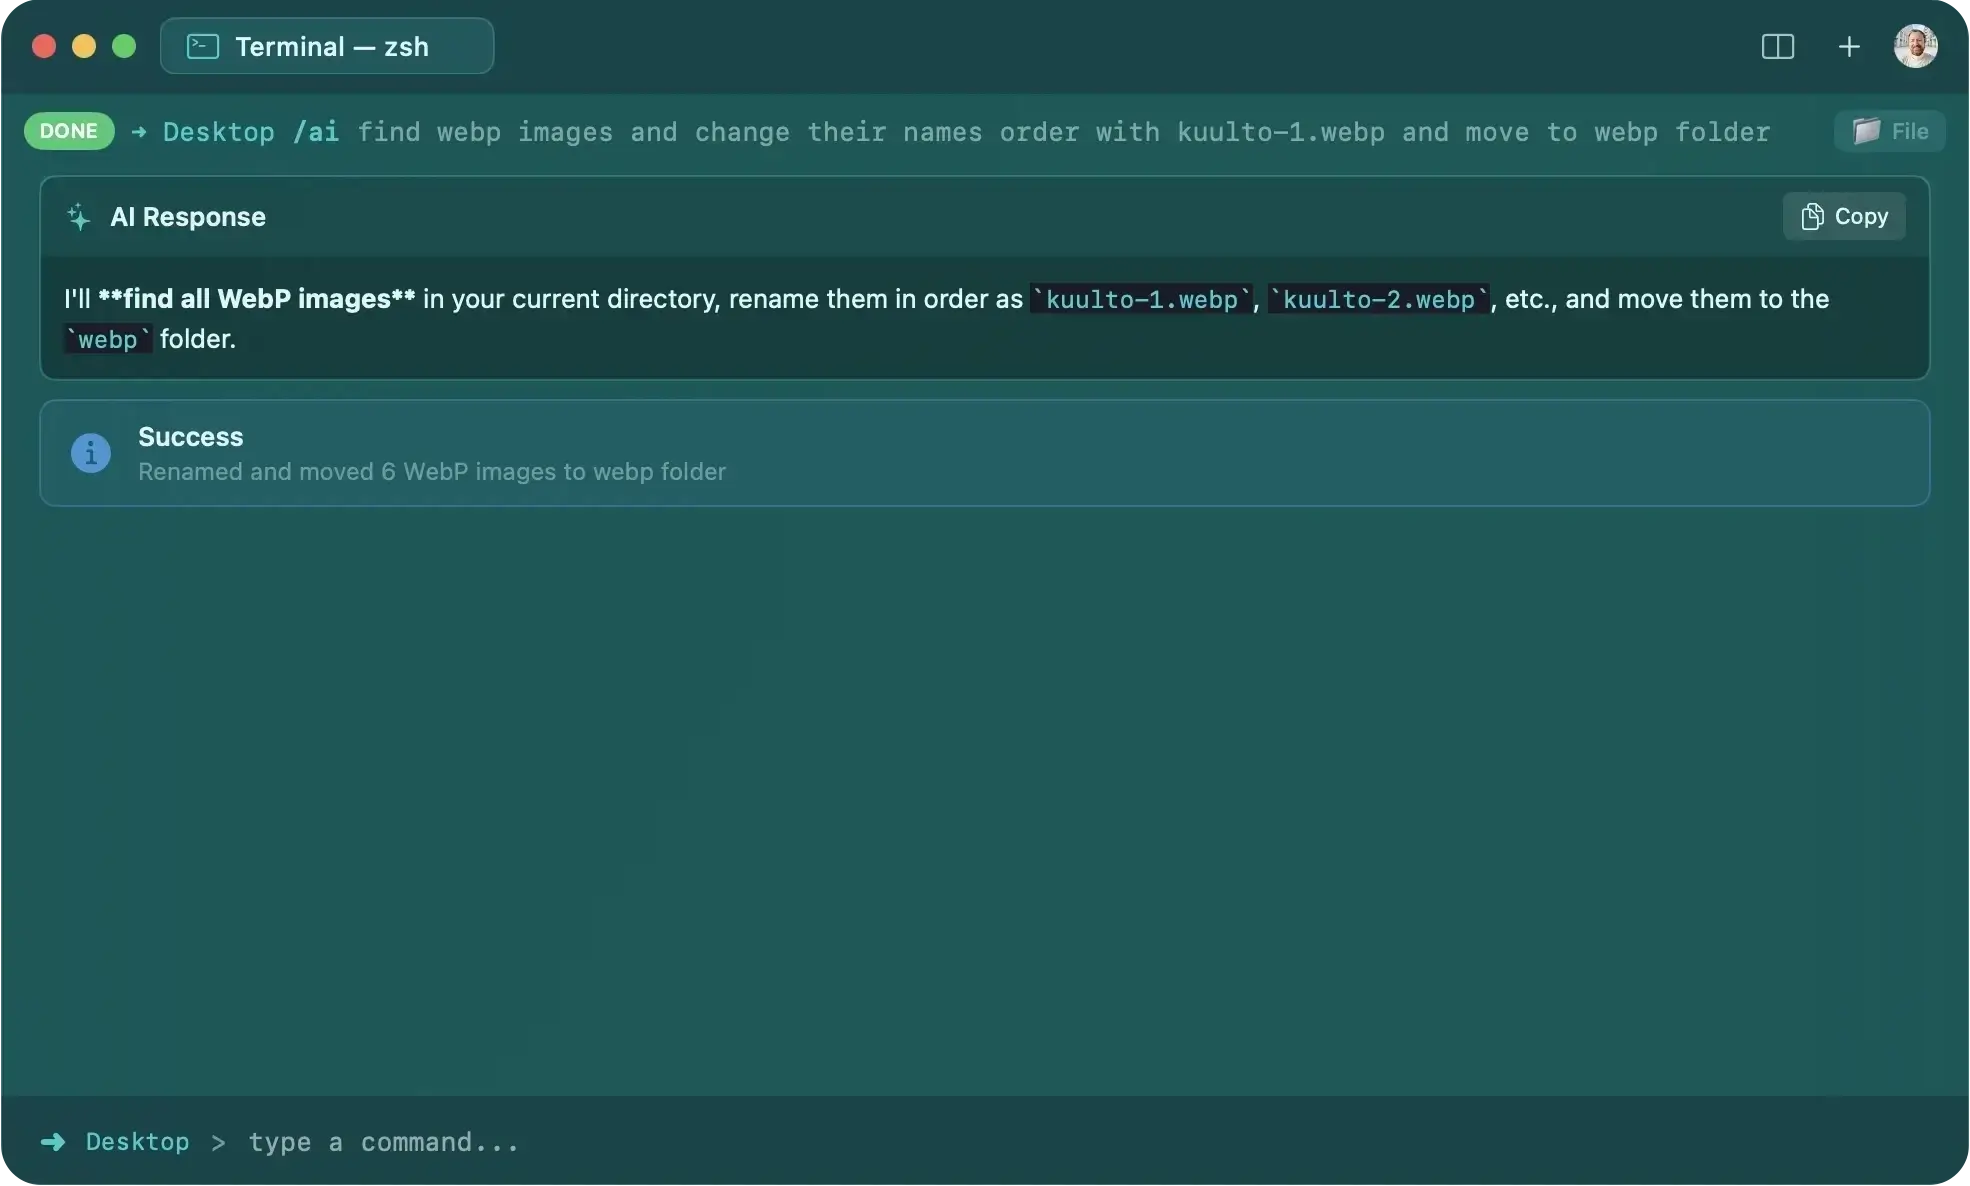The image size is (1970, 1186).
Task: Click the Success notification block
Action: (x=984, y=452)
